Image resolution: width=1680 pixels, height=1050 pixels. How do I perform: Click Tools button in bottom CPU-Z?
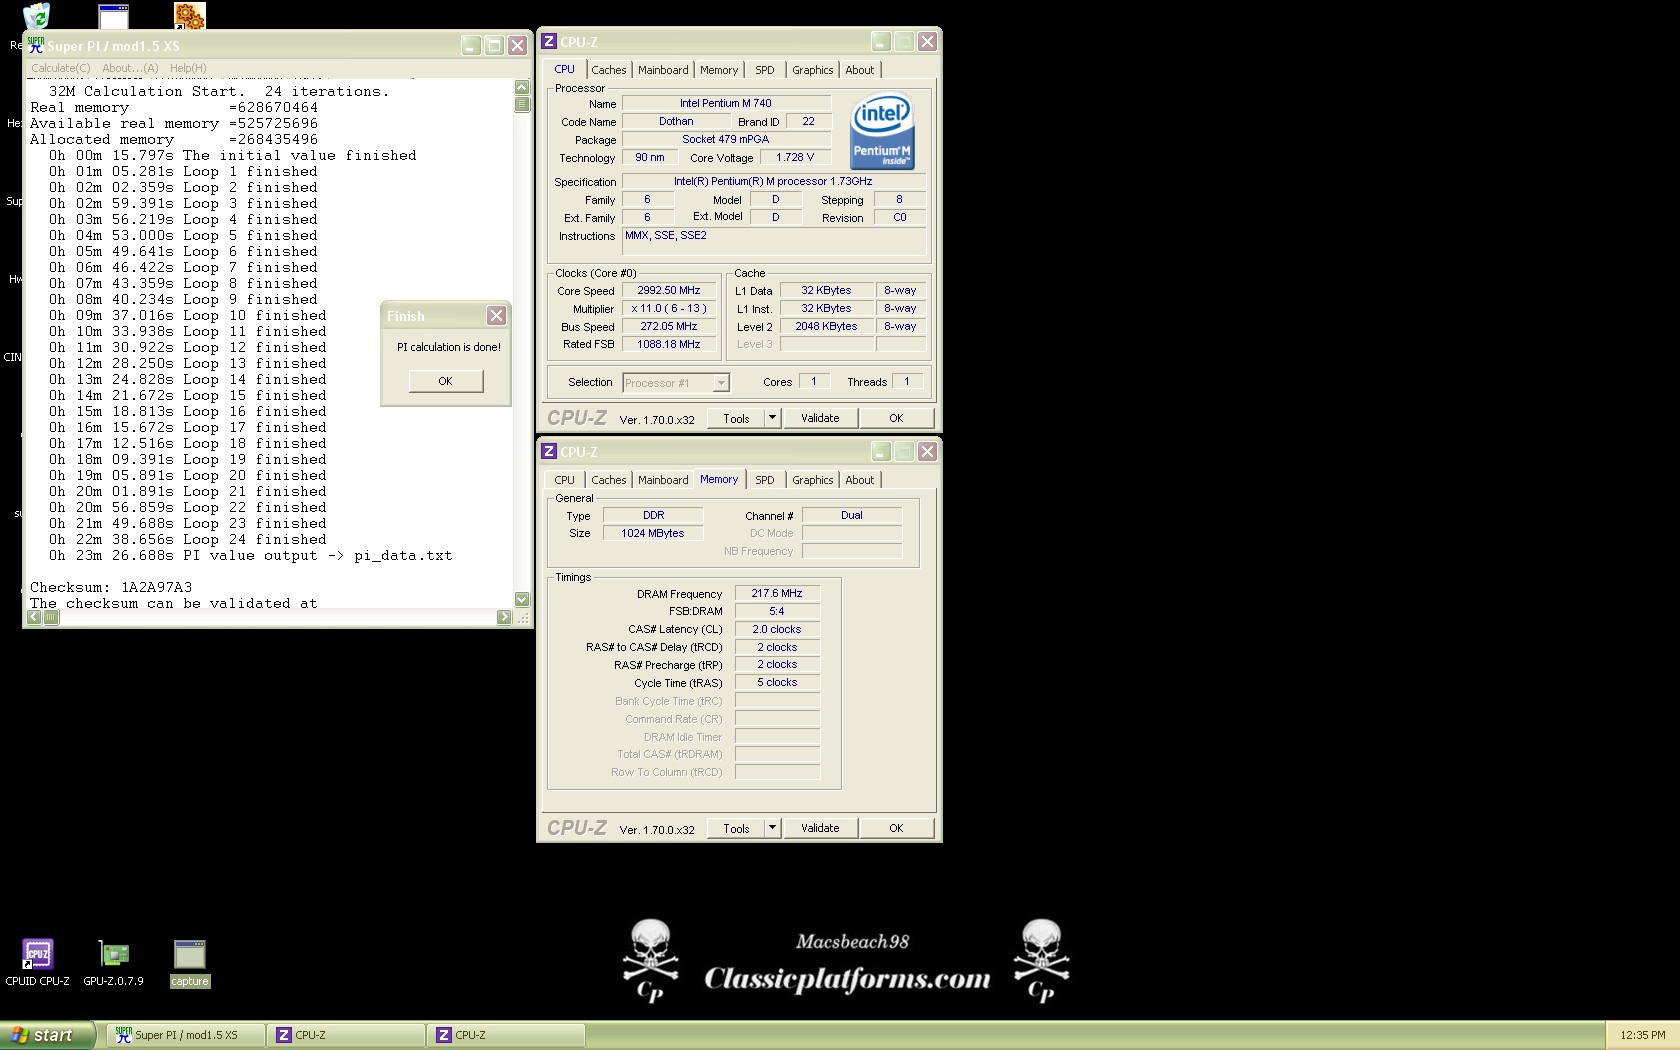tap(736, 828)
